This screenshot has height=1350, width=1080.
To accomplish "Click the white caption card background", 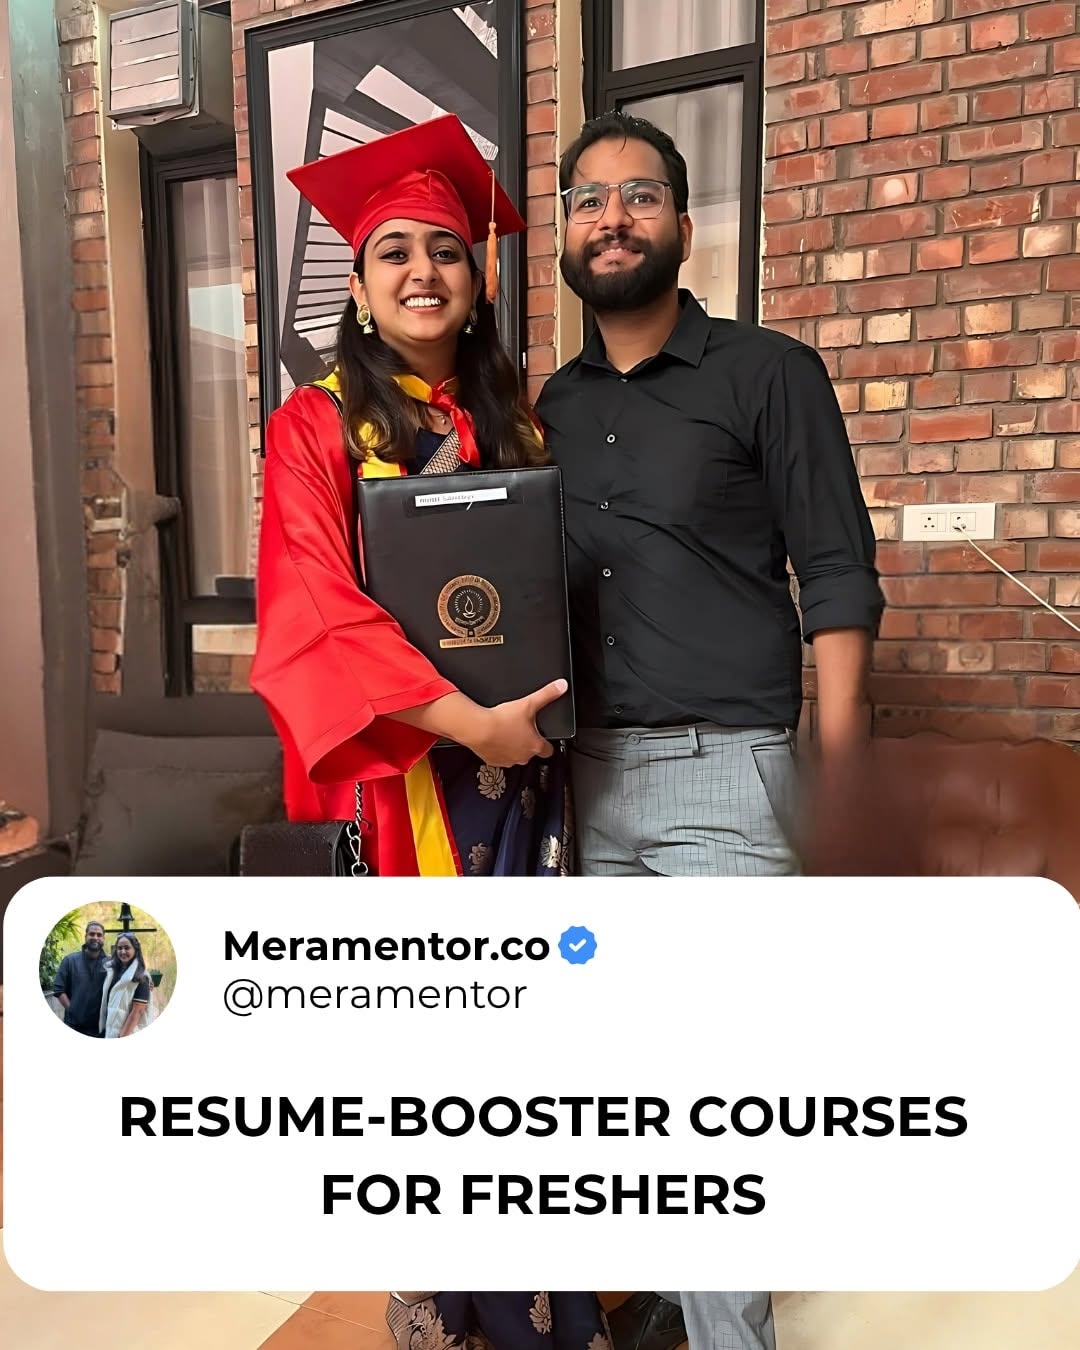I will pyautogui.click(x=540, y=1084).
